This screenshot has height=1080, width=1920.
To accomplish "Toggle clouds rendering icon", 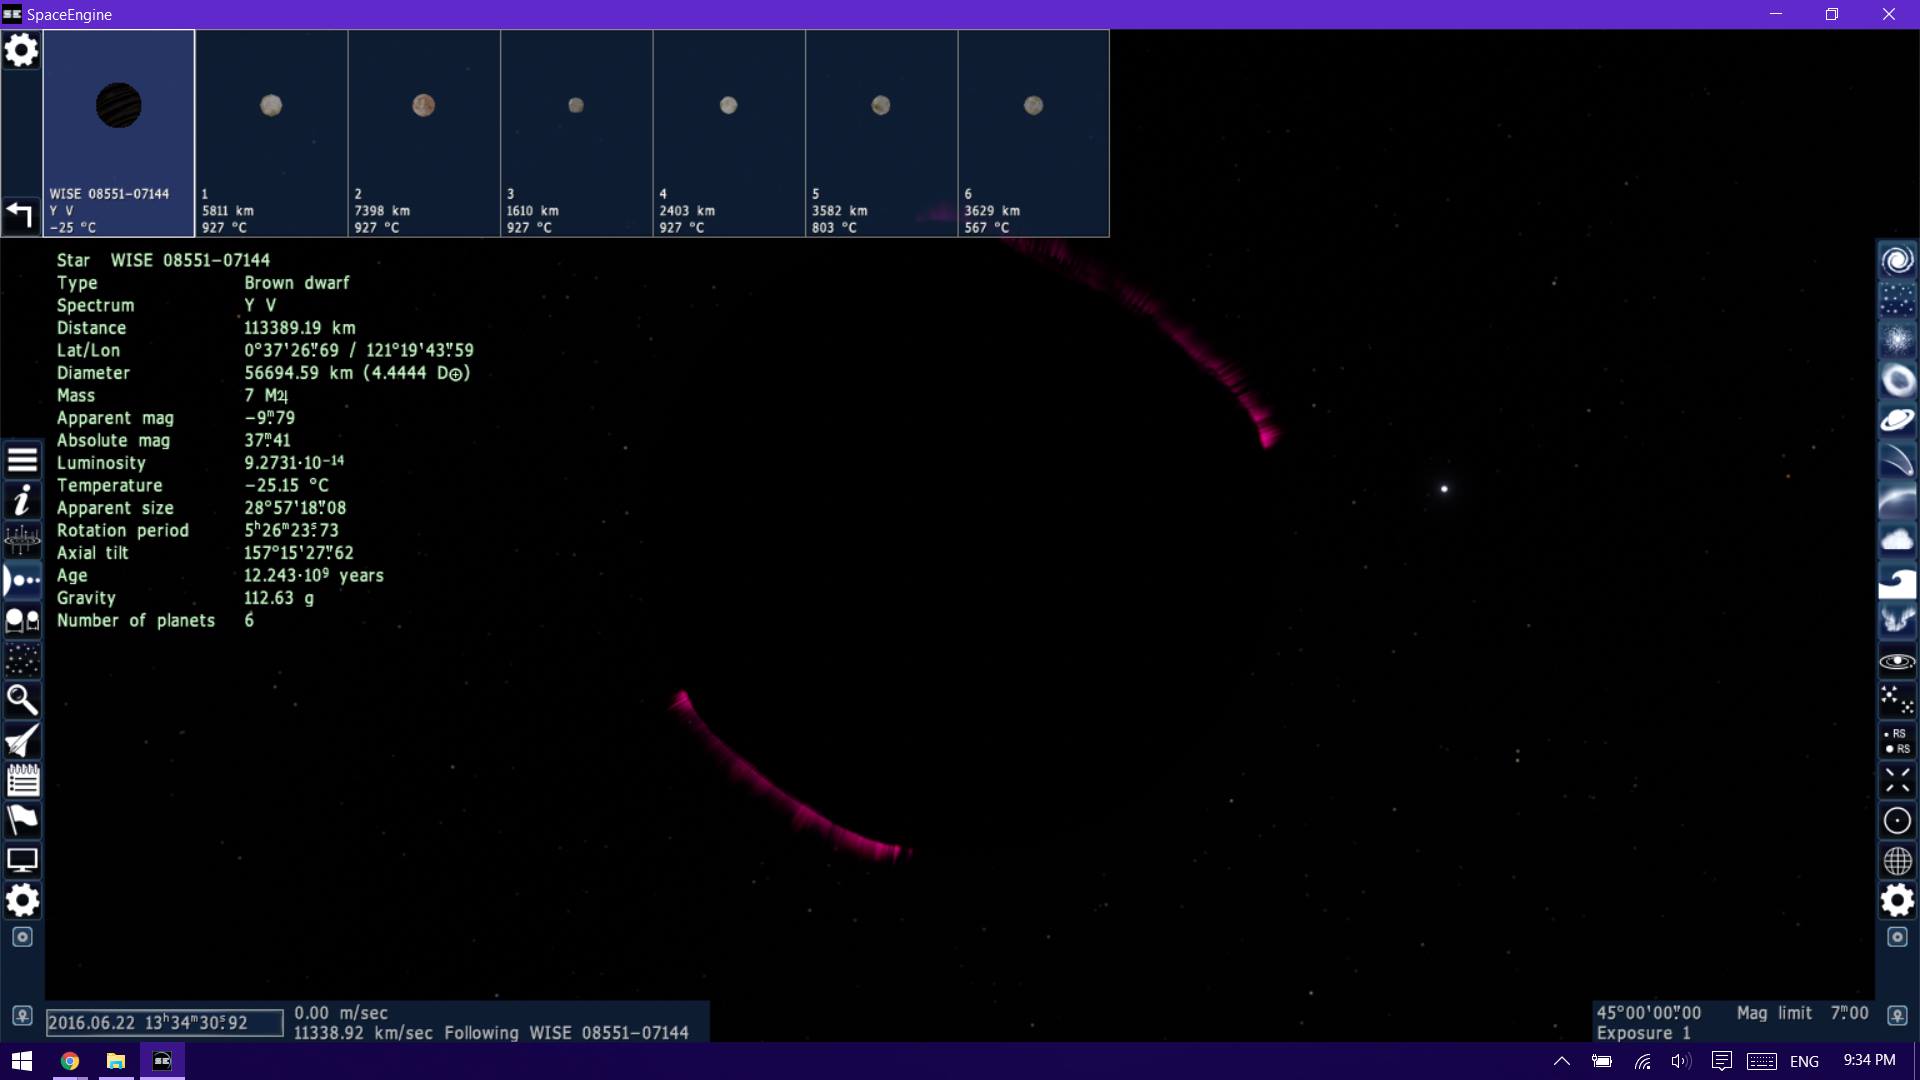I will point(1897,540).
